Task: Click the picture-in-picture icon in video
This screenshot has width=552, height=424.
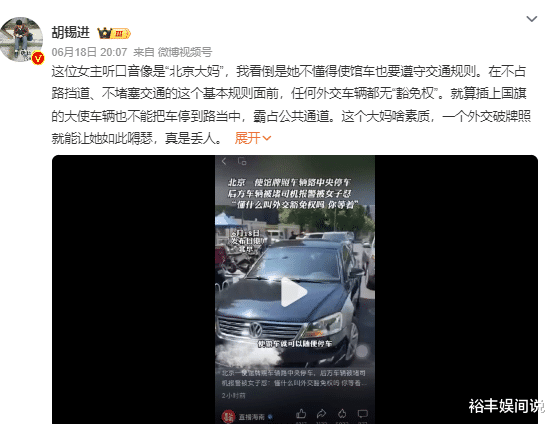Action: [242, 161]
